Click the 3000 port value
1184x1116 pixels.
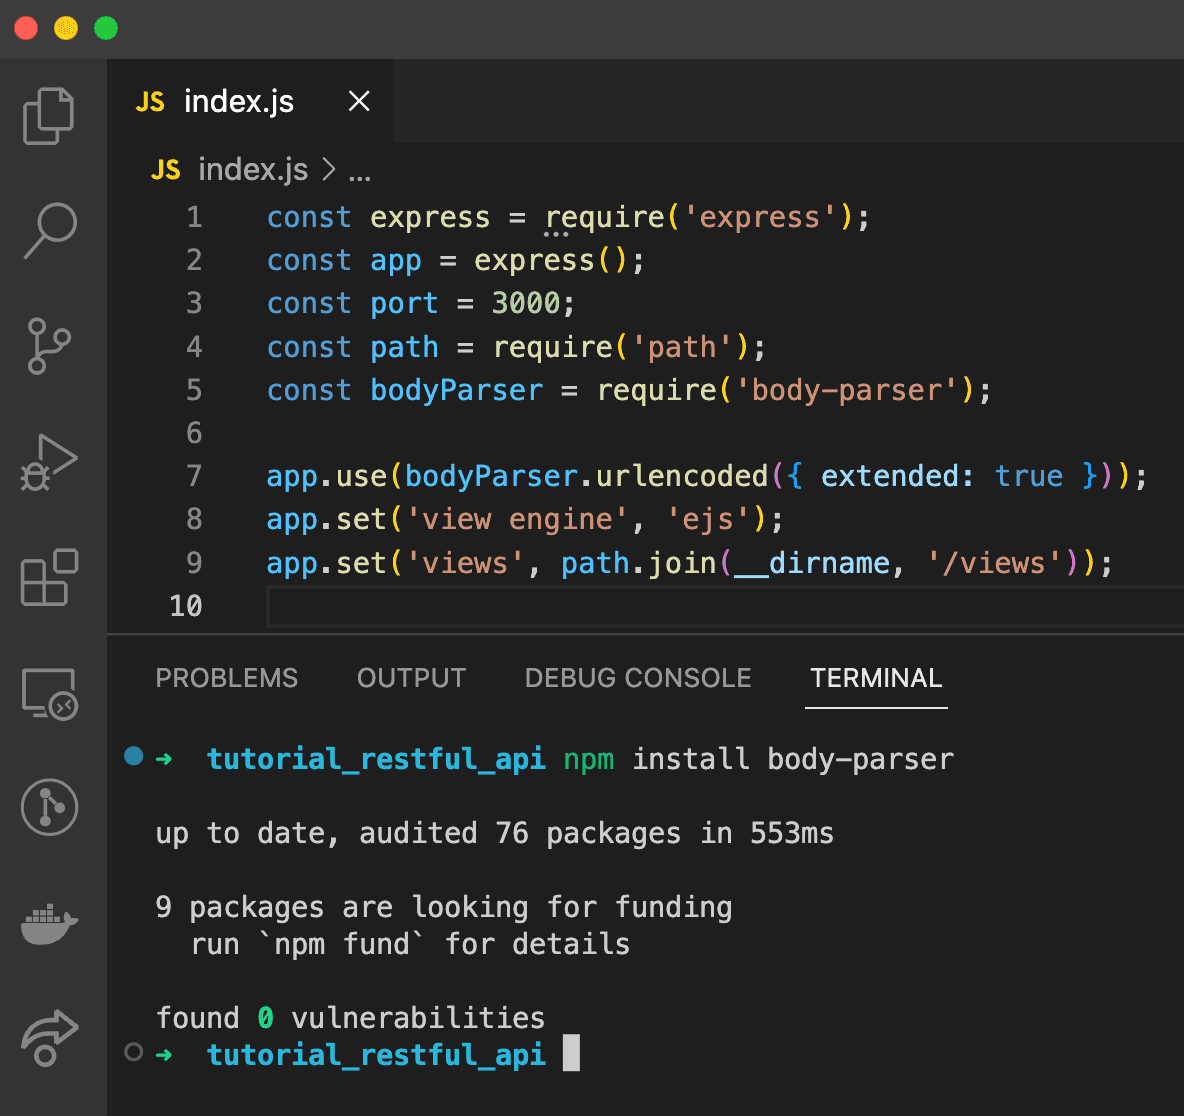point(526,304)
